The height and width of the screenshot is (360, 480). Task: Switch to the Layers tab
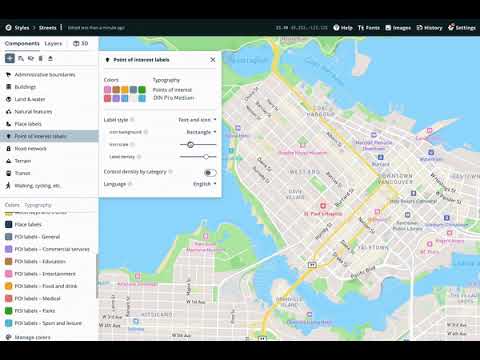[x=53, y=44]
